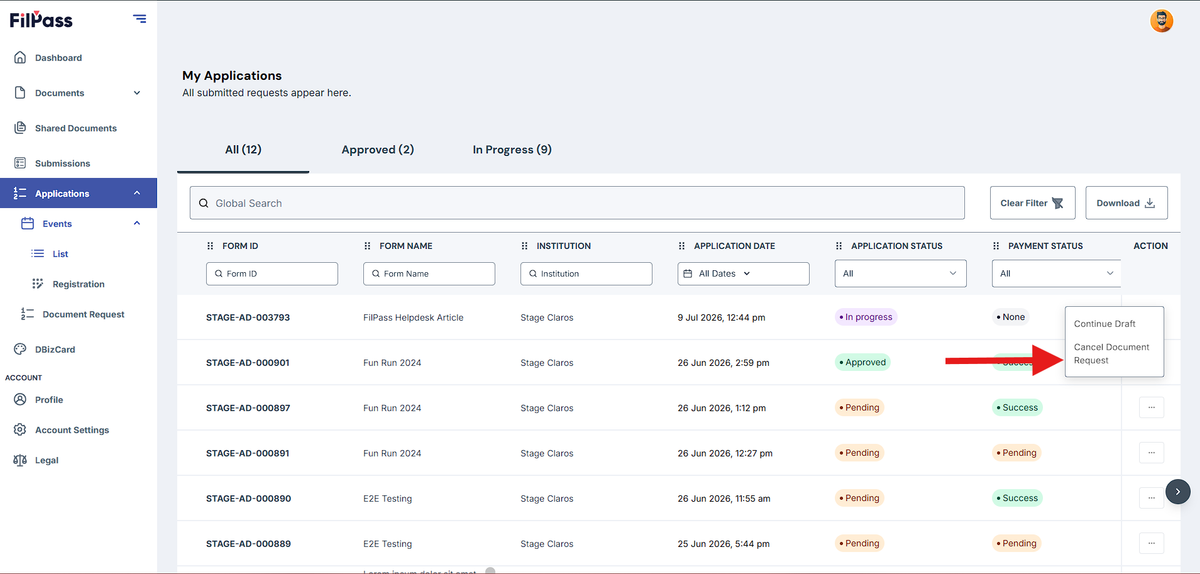
Task: Open the All Dates filter dropdown
Action: [743, 273]
